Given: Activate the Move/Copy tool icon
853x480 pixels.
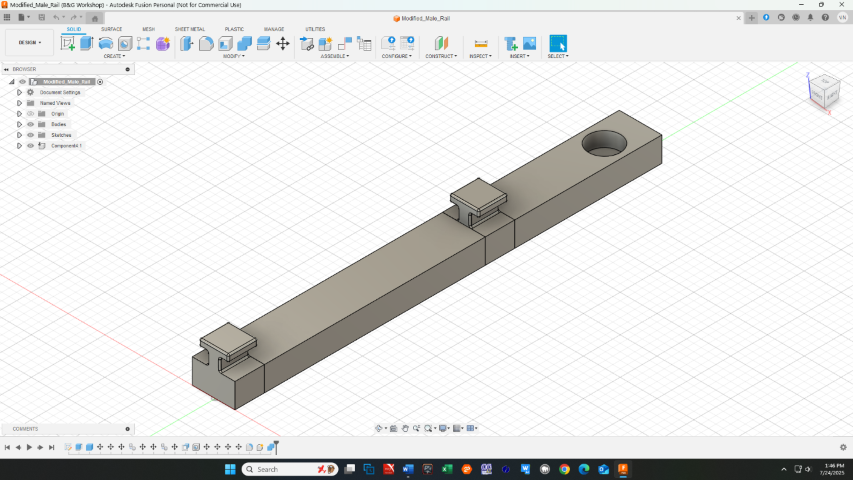Looking at the screenshot, I should [x=283, y=43].
